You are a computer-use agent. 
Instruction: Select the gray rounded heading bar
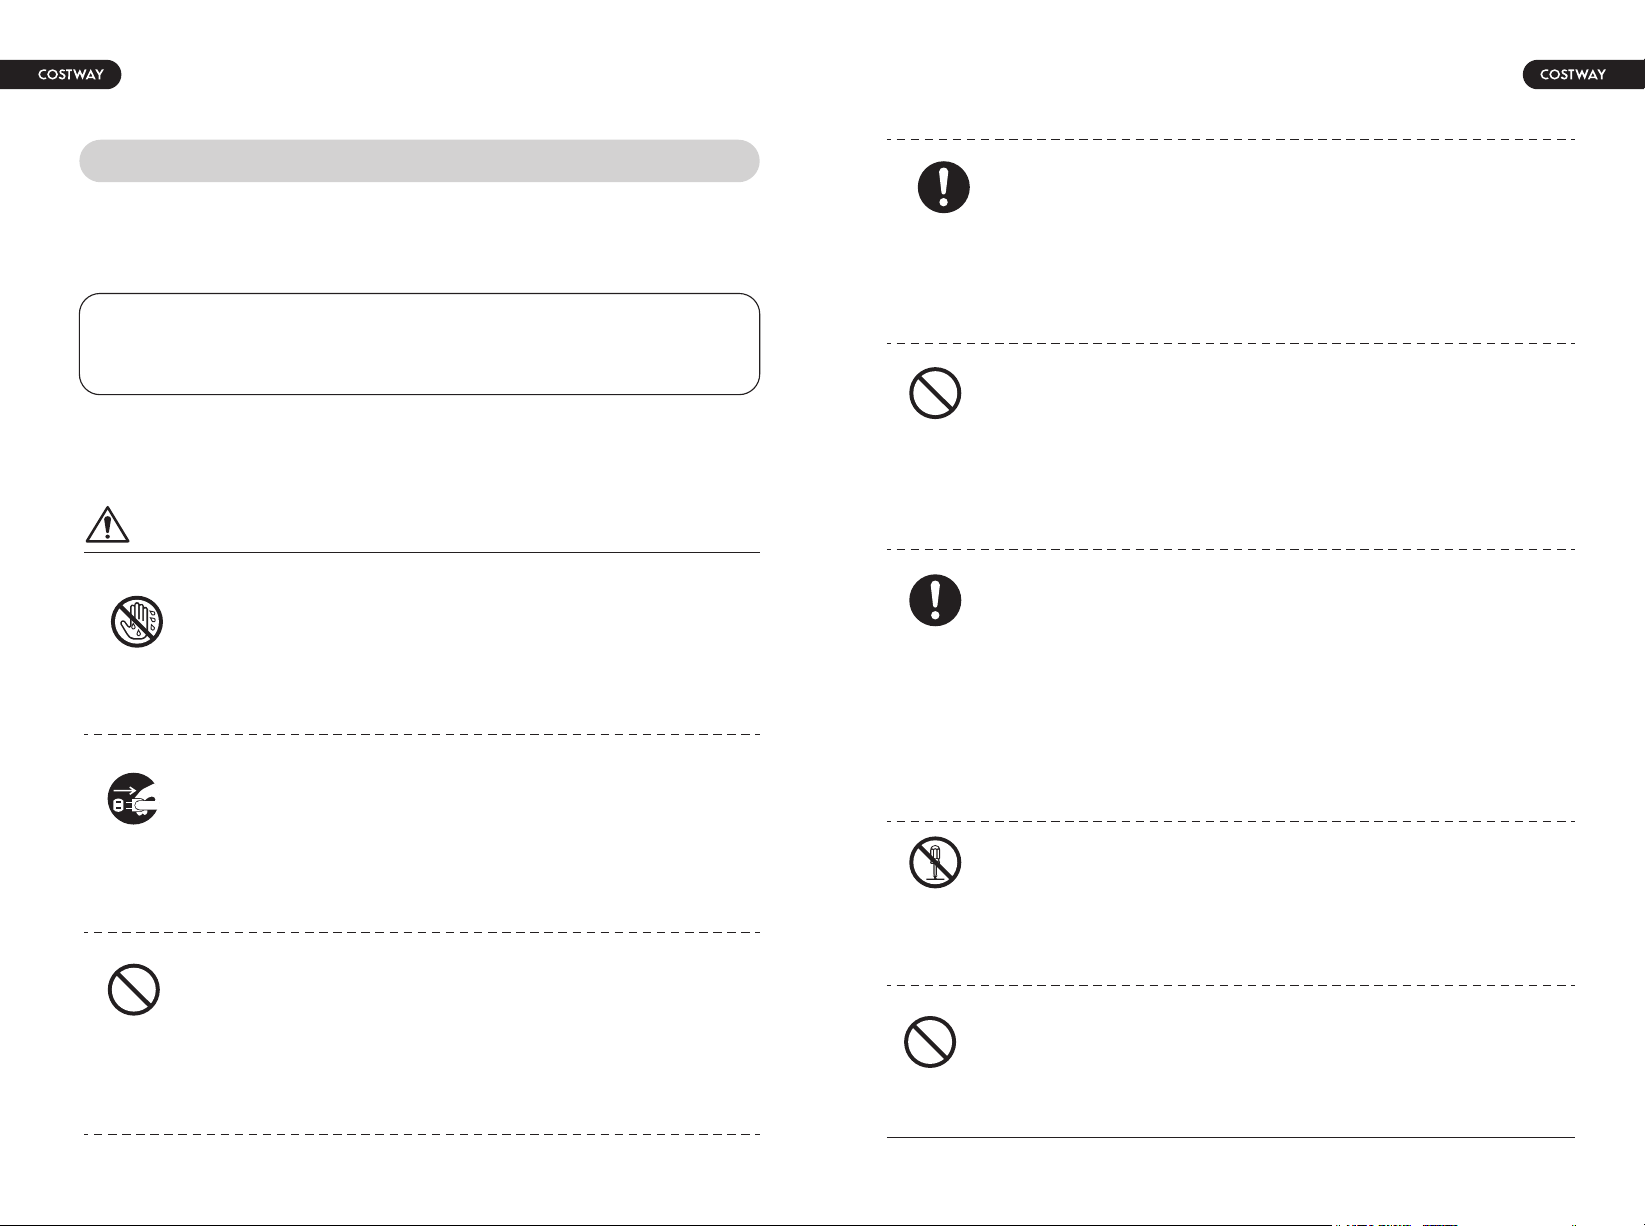click(419, 161)
